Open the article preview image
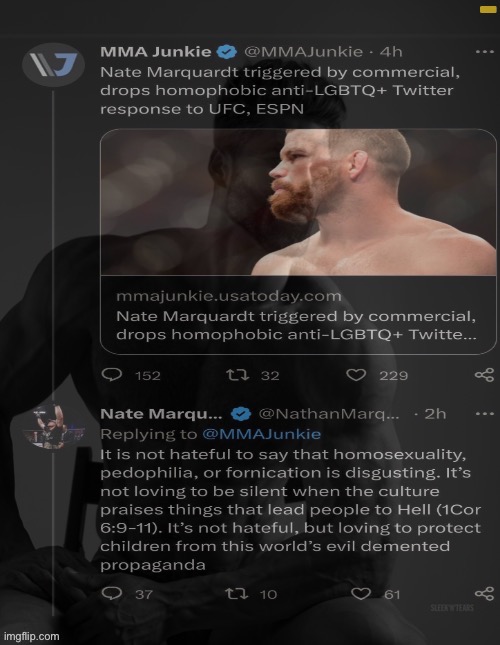 point(298,202)
